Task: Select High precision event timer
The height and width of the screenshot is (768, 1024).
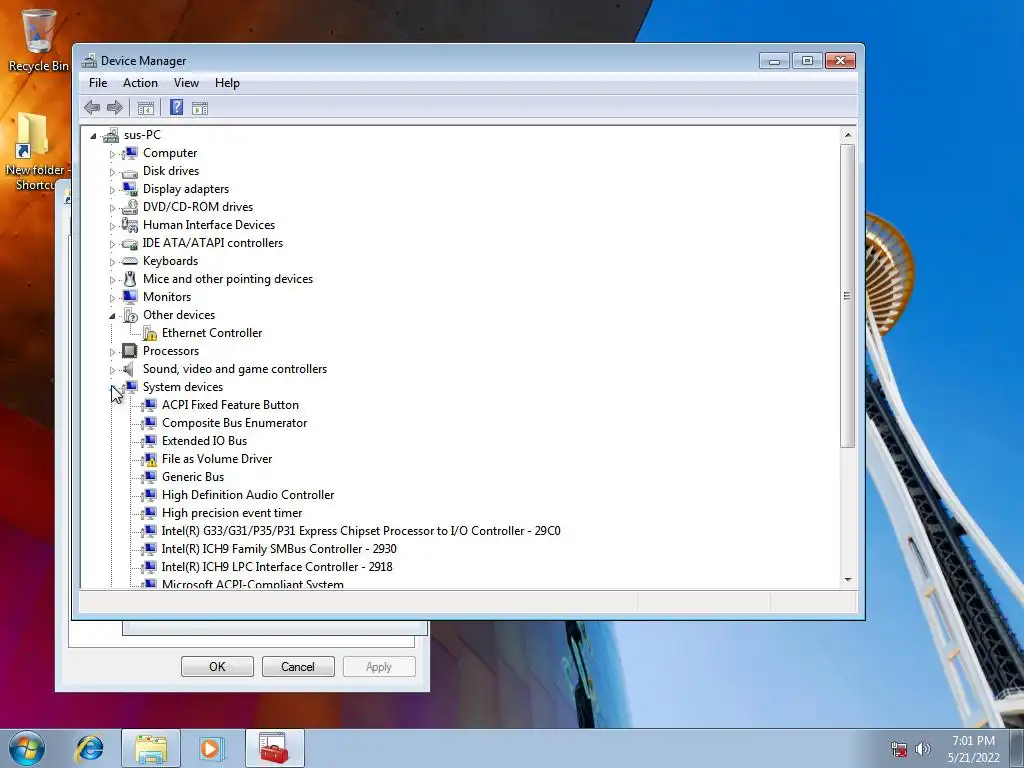Action: tap(232, 513)
